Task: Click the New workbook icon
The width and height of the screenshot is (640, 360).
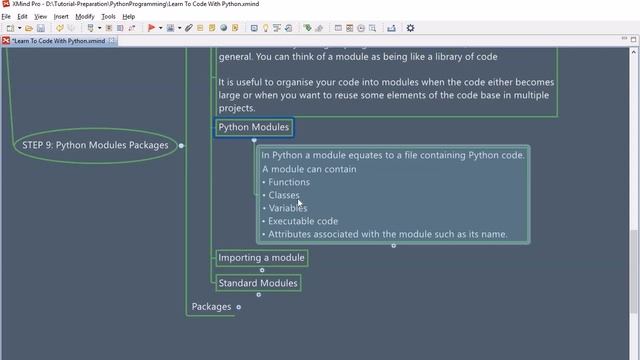Action: pos(10,28)
